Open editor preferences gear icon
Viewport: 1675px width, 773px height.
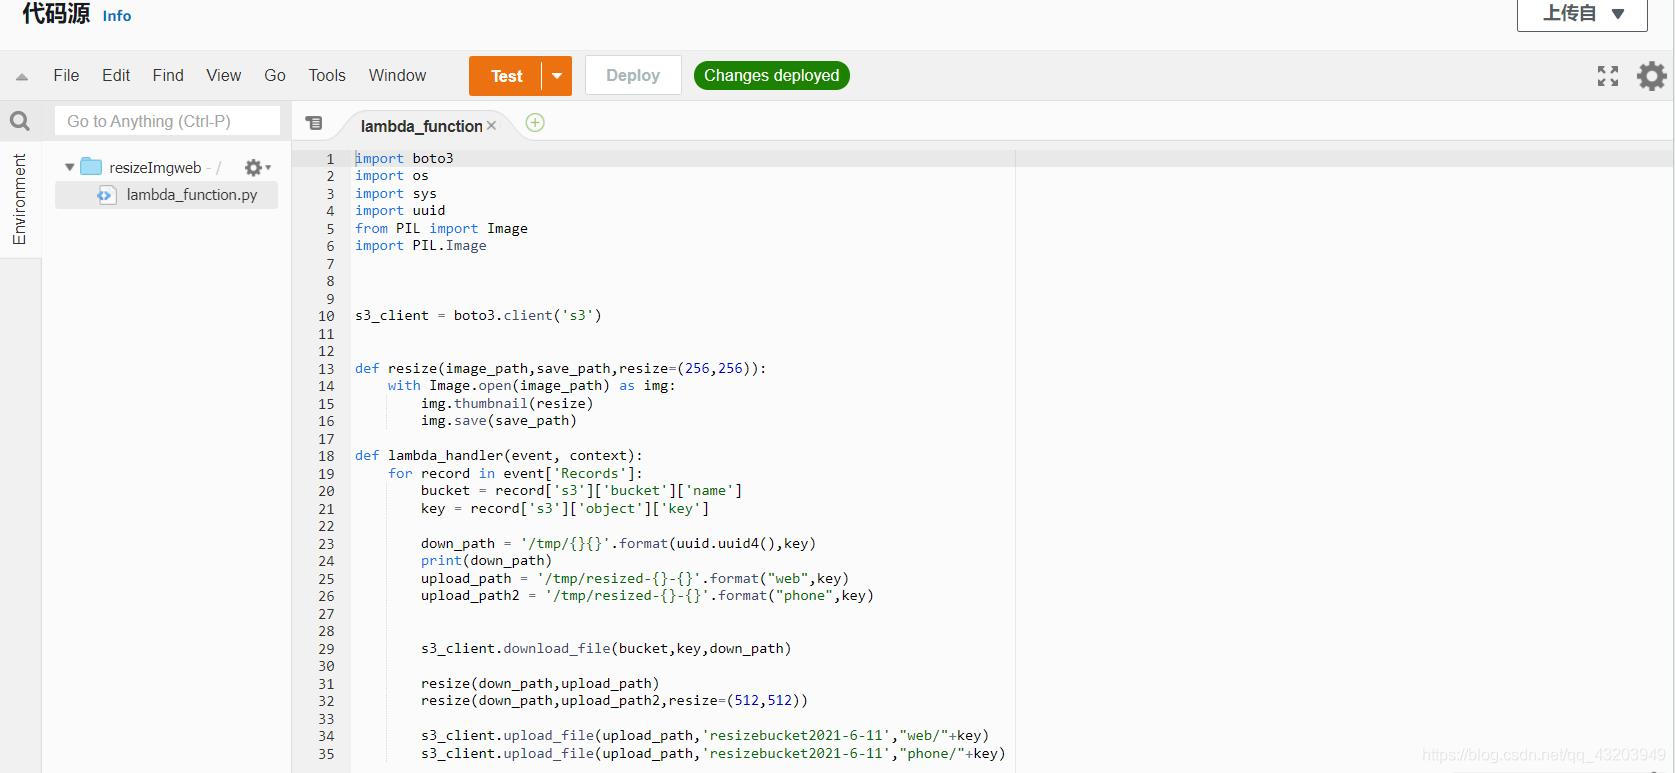point(1651,76)
